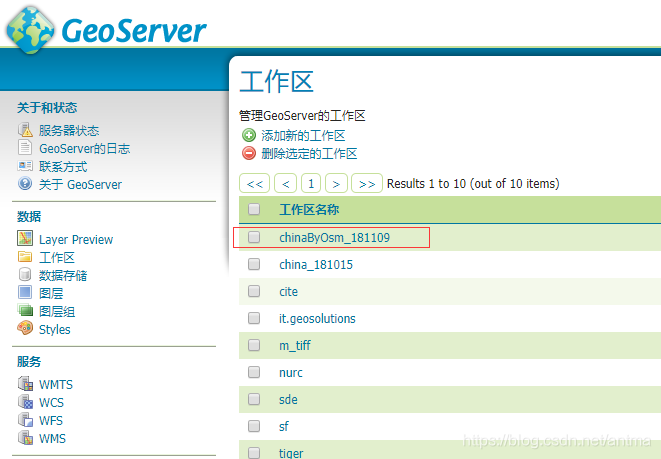This screenshot has width=661, height=459.
Task: Open the china_181015 workspace
Action: pyautogui.click(x=315, y=264)
